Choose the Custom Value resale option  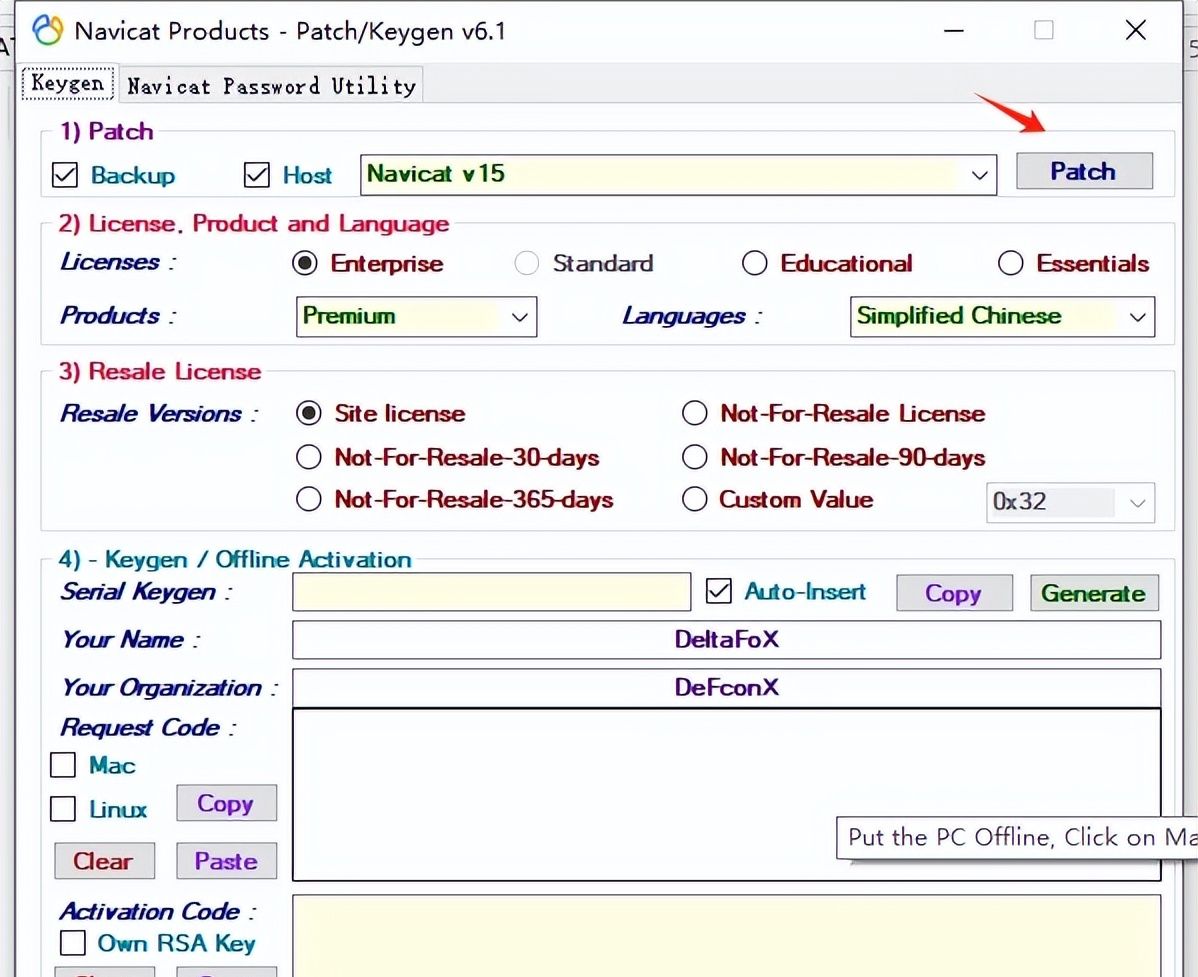[695, 500]
